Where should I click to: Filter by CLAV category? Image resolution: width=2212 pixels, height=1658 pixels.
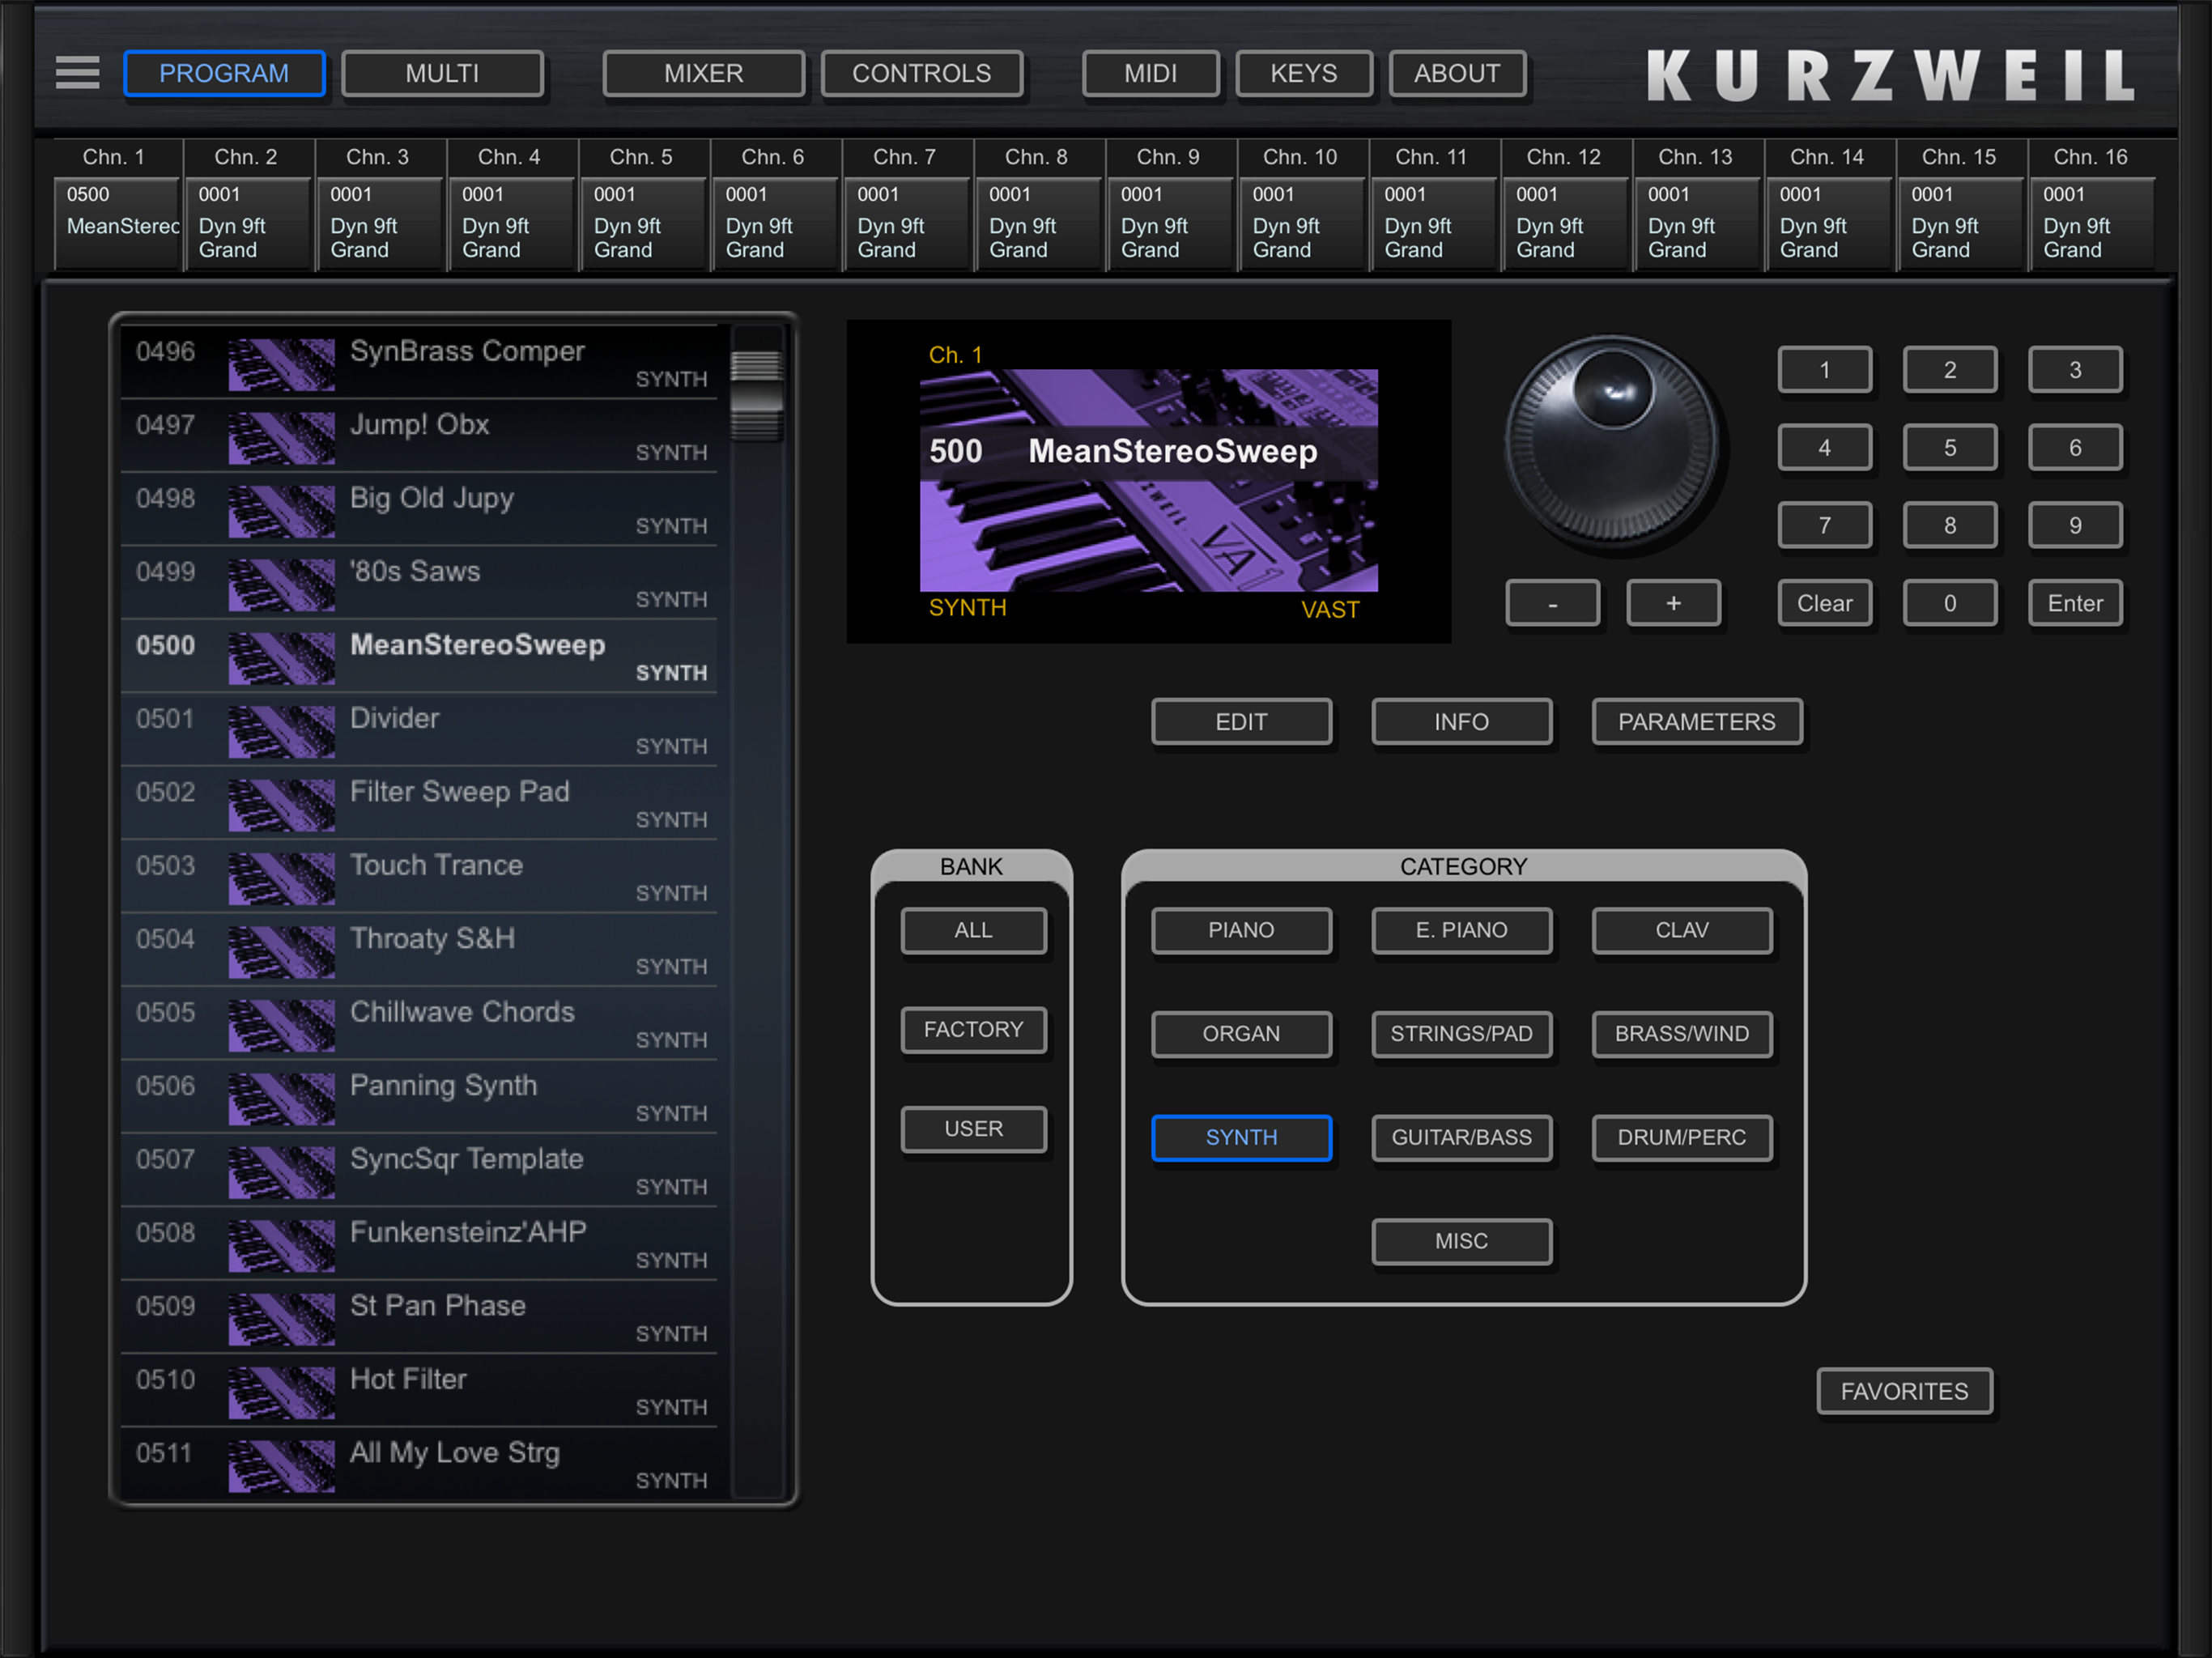[1682, 930]
